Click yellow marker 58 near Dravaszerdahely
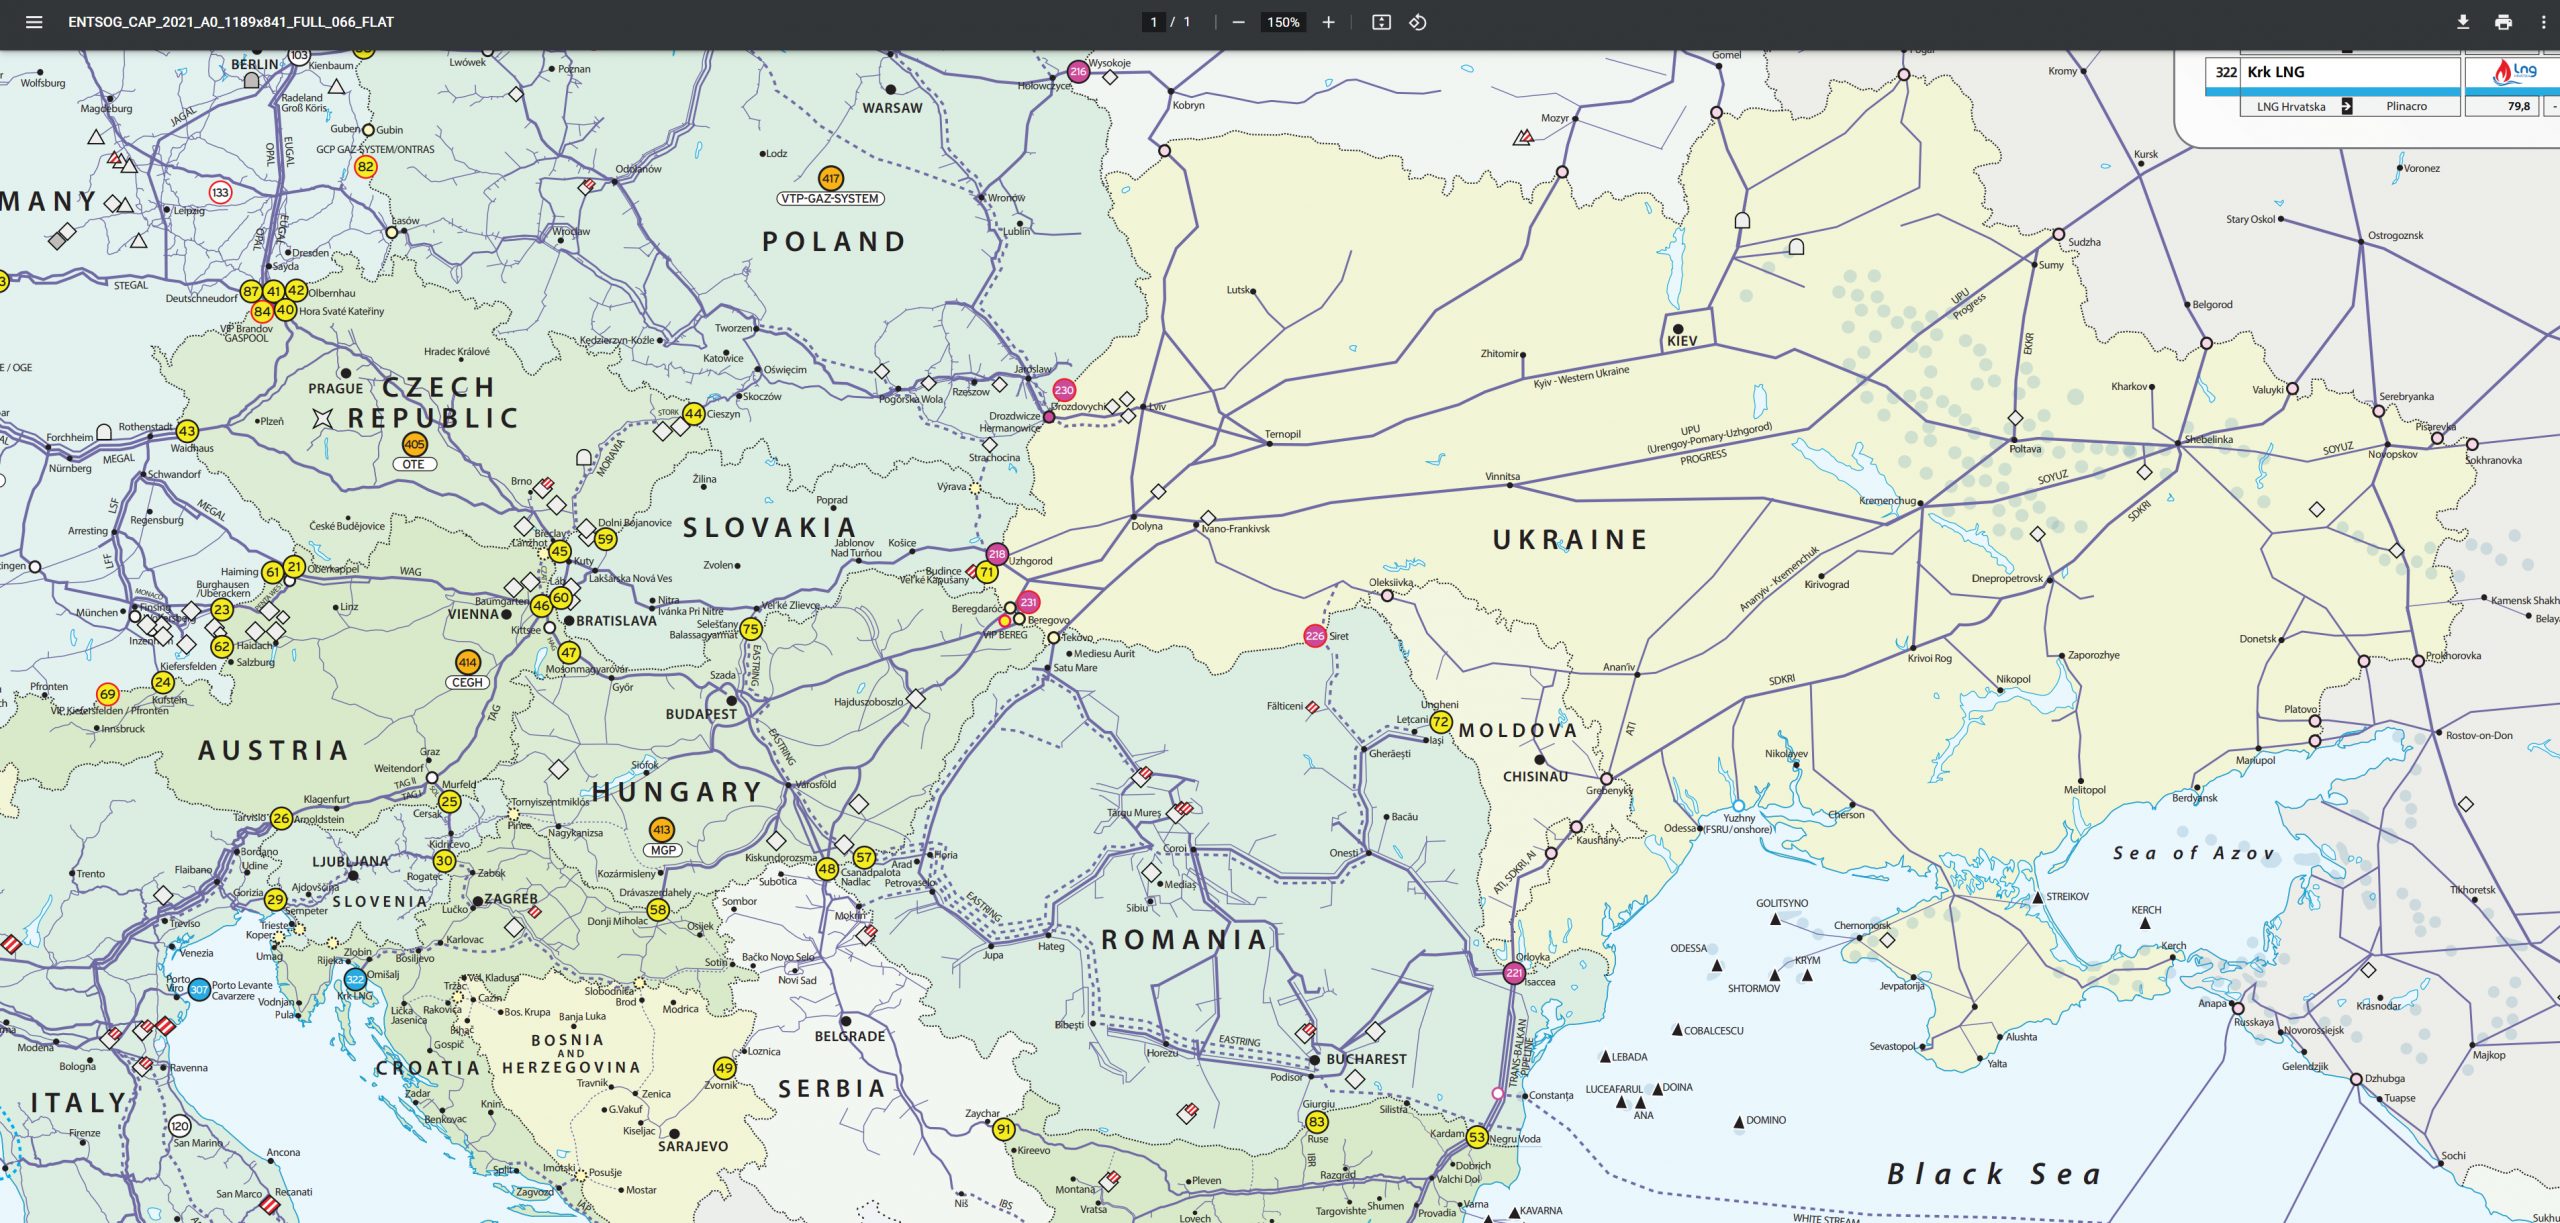 pos(657,910)
